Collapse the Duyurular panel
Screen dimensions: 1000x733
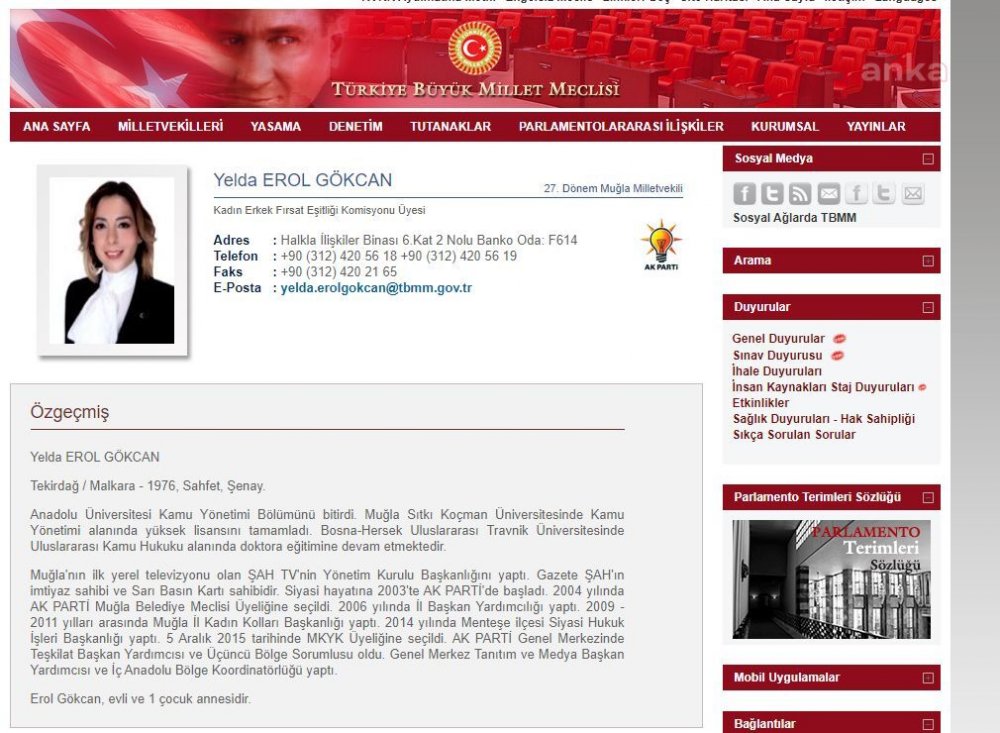point(928,307)
